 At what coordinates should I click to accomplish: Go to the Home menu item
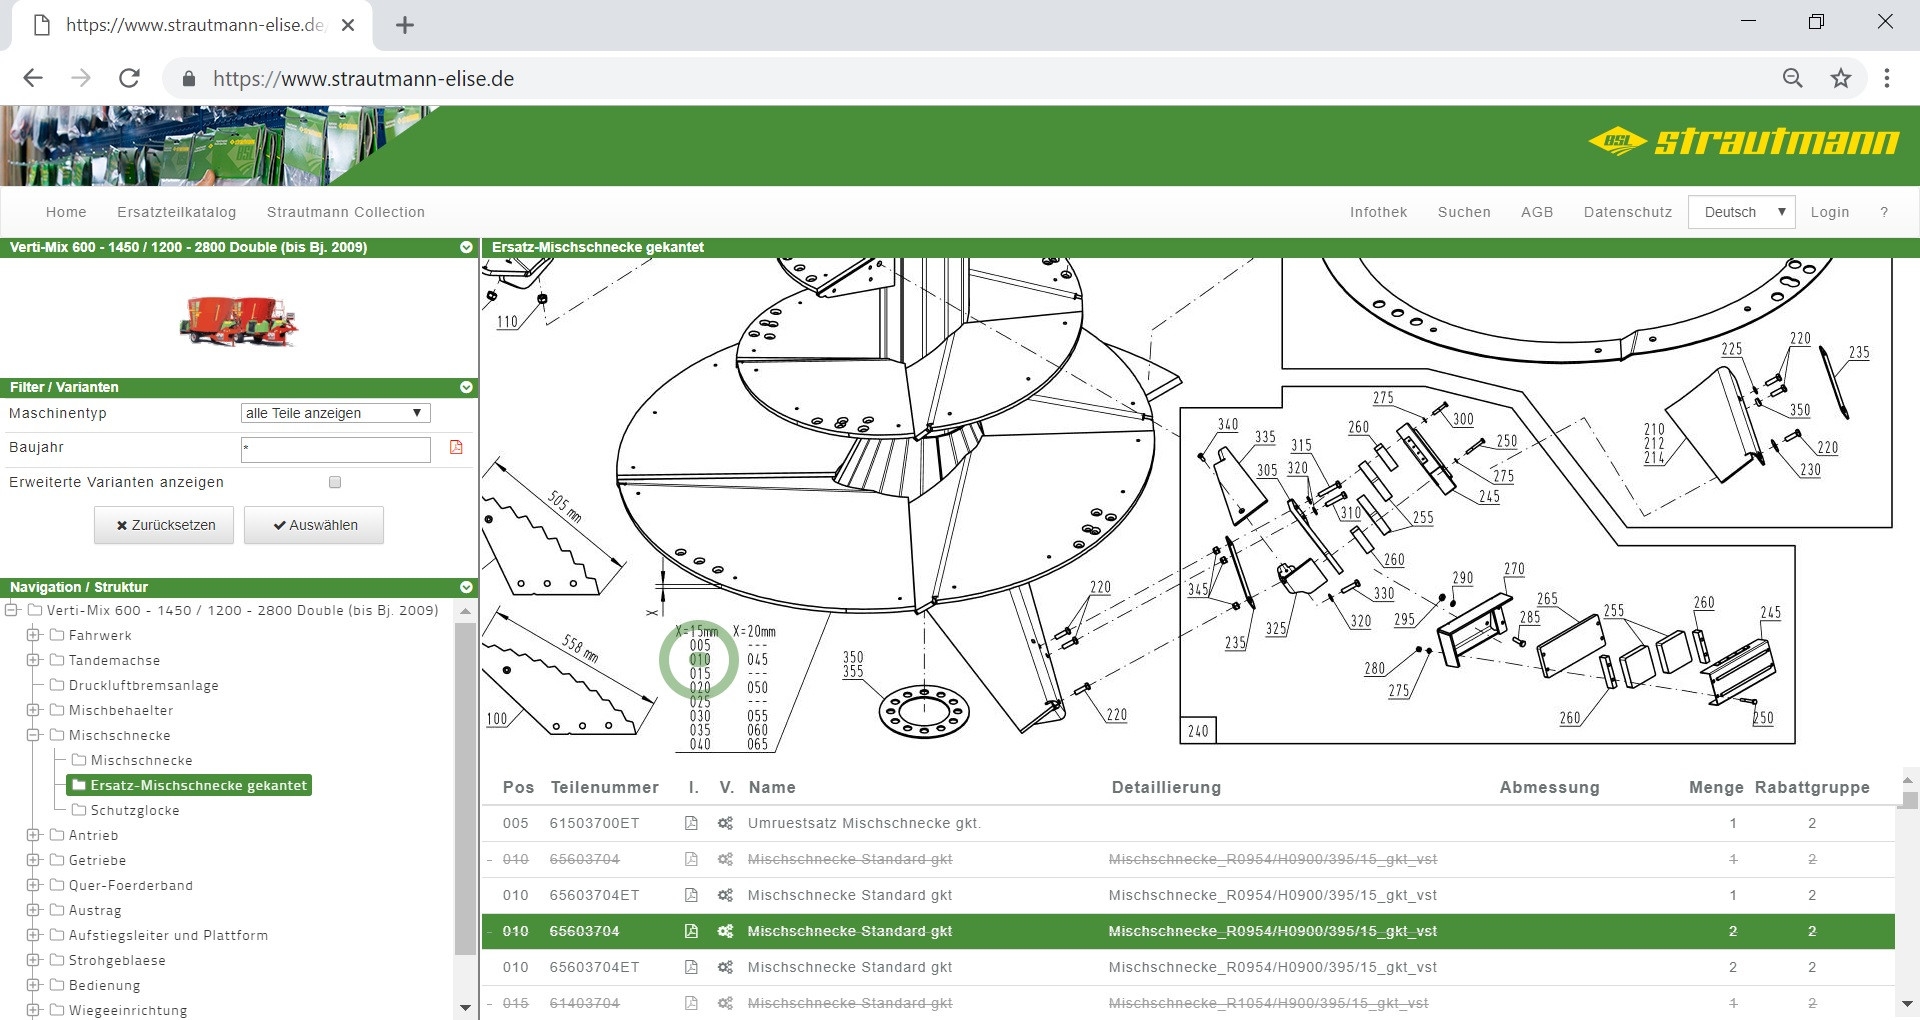click(66, 212)
